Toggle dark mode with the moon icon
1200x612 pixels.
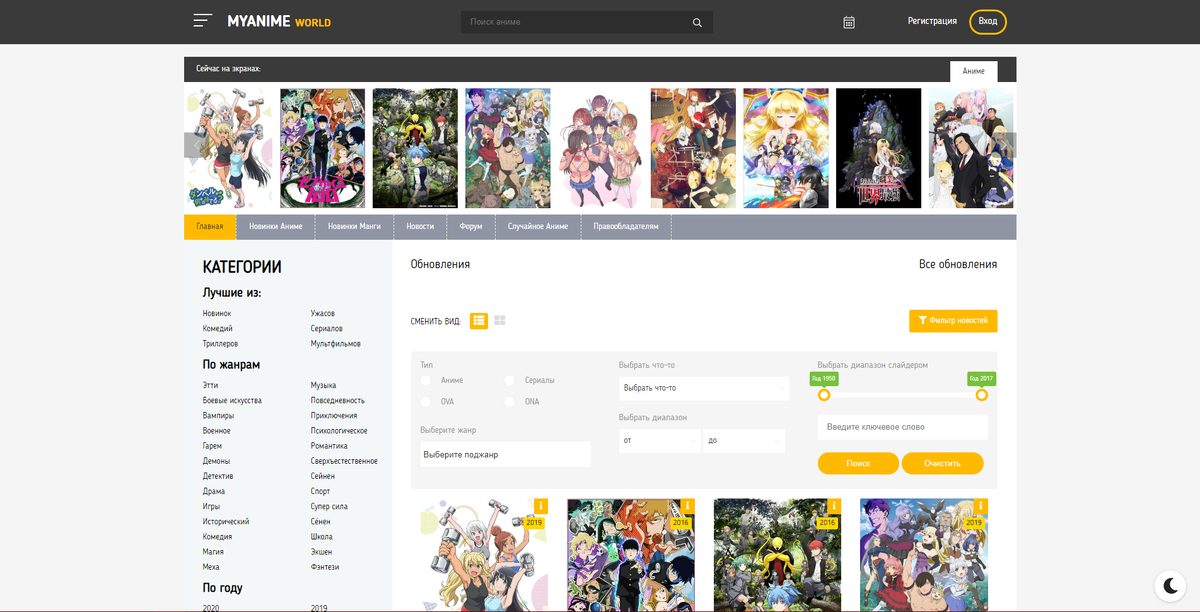click(x=1170, y=585)
